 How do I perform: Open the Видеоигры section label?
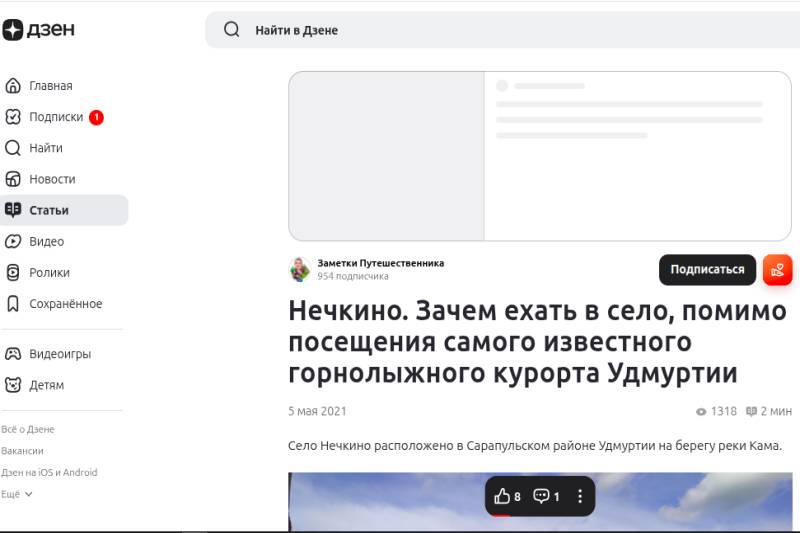(60, 353)
